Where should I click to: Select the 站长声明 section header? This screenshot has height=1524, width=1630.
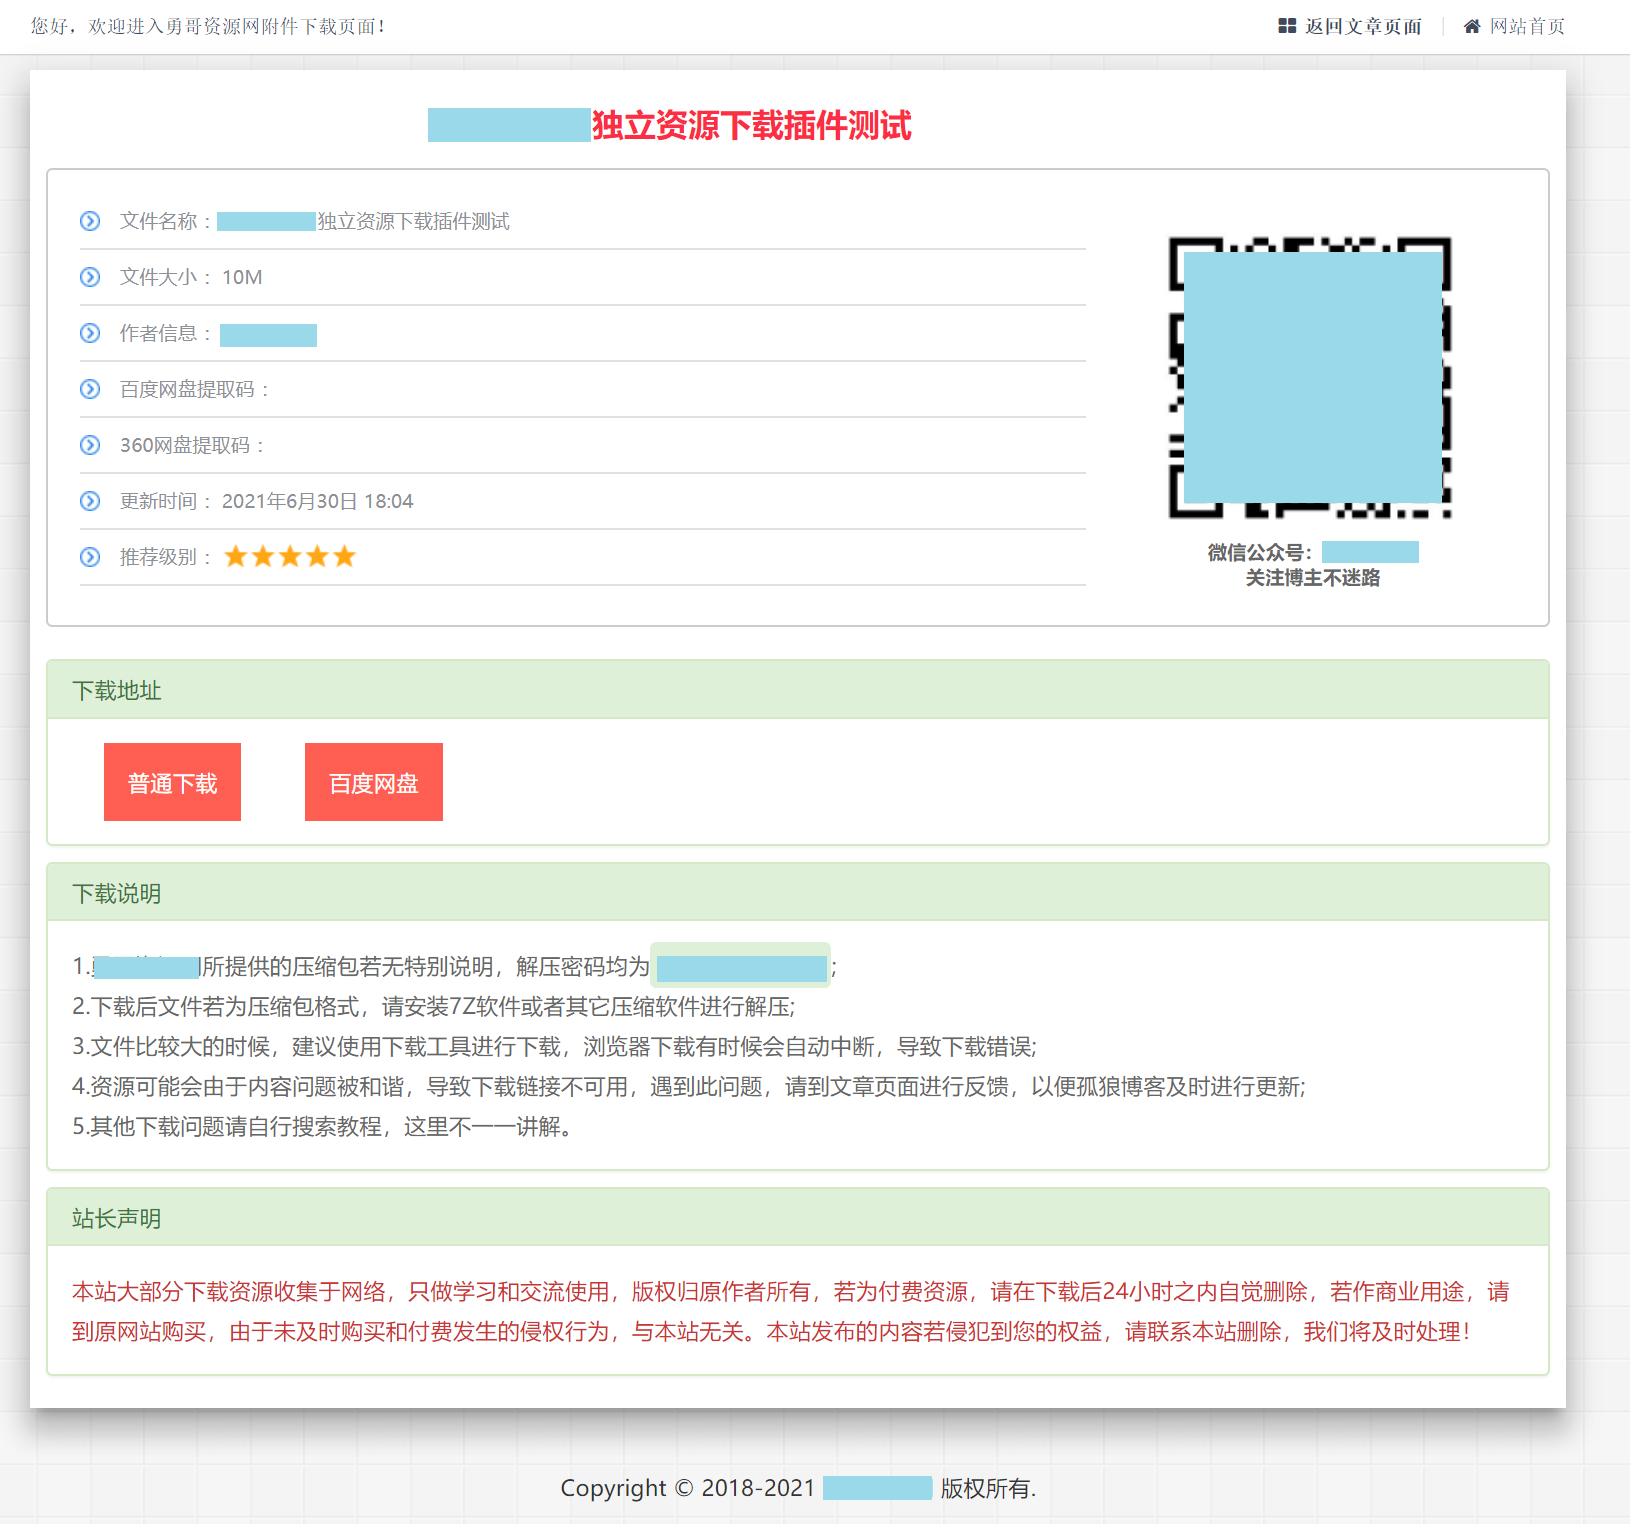tap(117, 1219)
